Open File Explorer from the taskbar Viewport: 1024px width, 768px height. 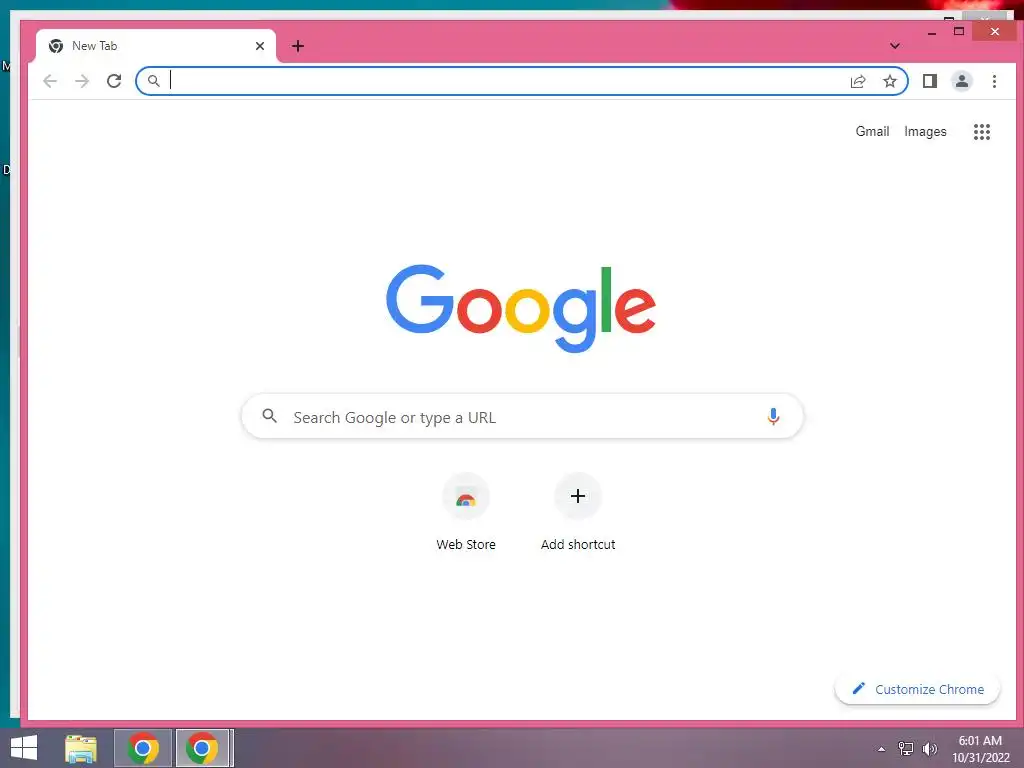pos(81,748)
